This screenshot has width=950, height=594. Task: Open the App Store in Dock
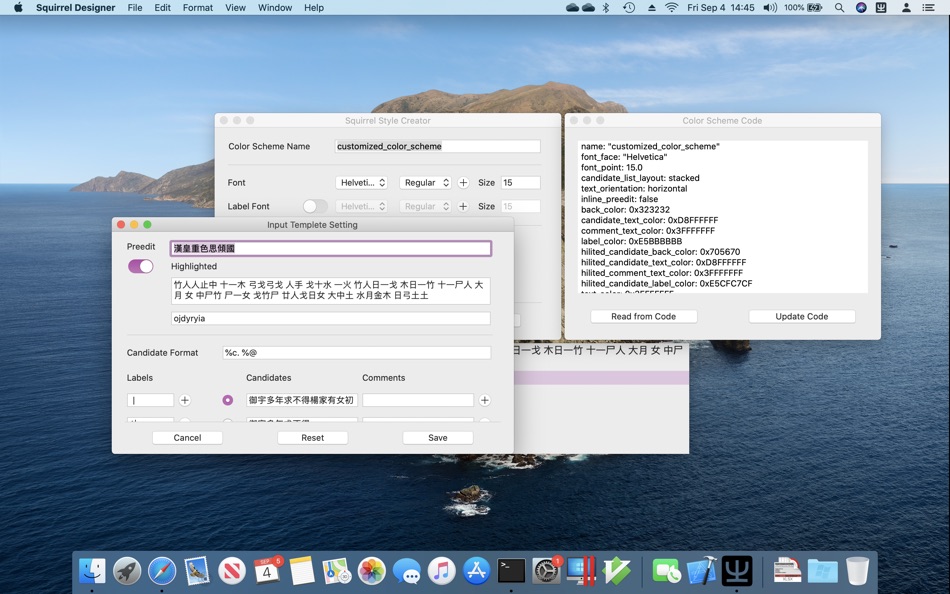tap(476, 570)
